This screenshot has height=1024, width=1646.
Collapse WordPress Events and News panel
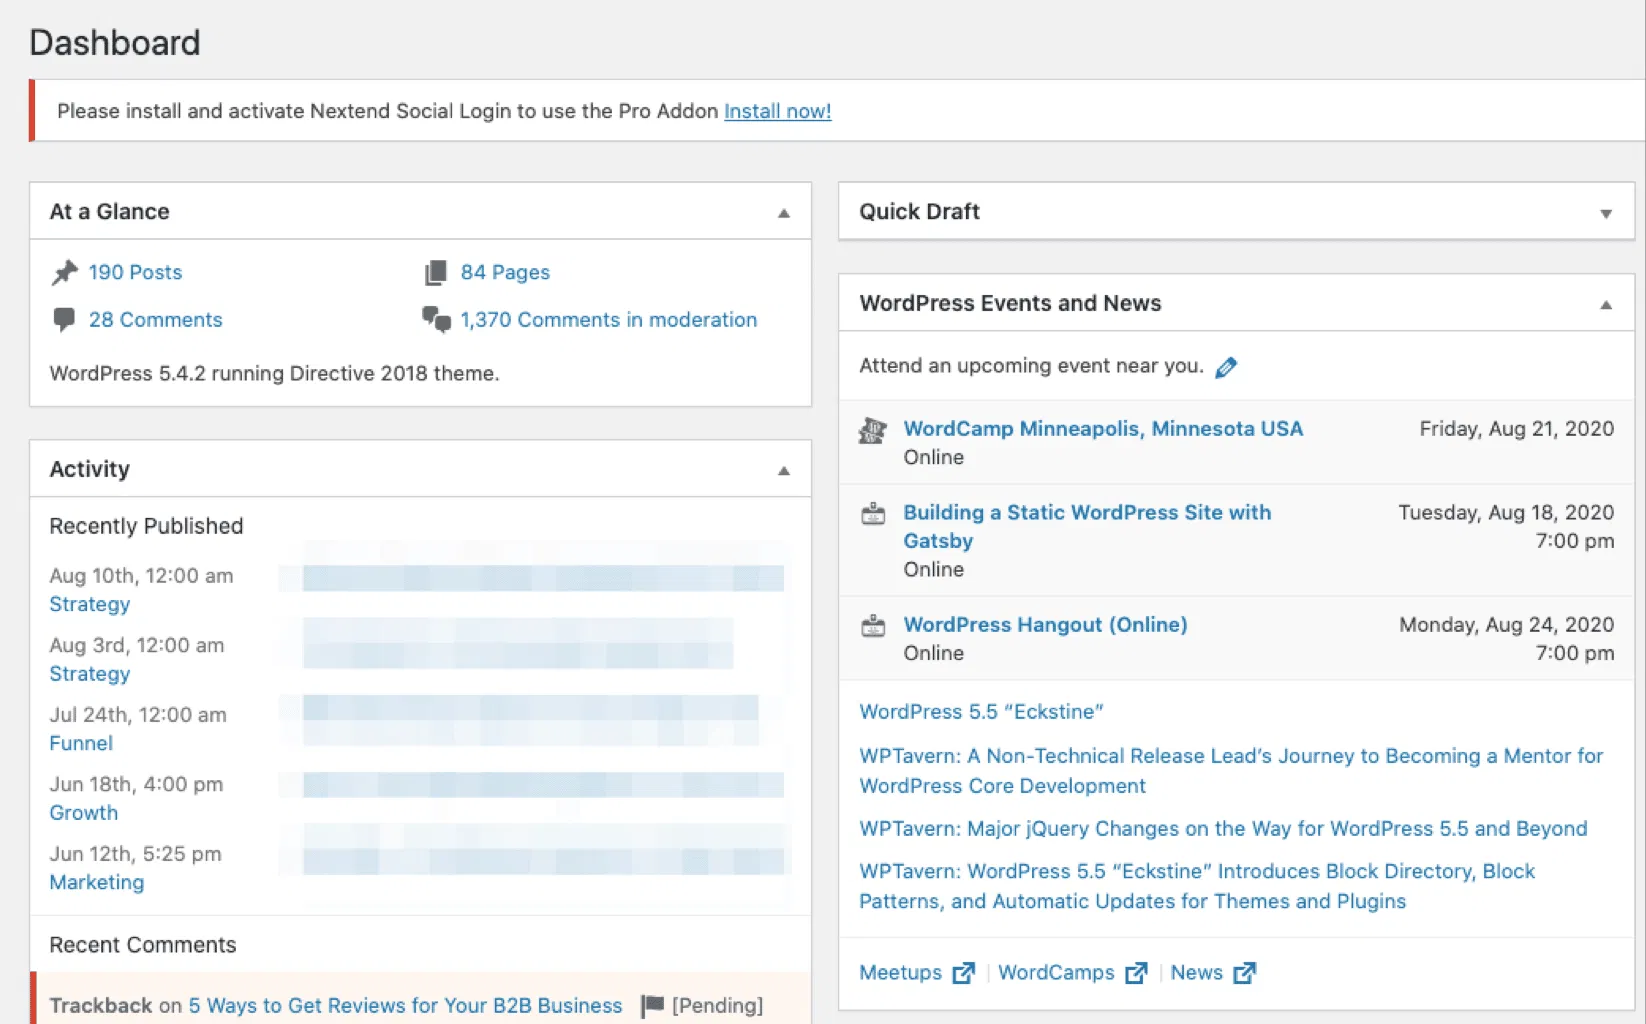(x=1605, y=305)
